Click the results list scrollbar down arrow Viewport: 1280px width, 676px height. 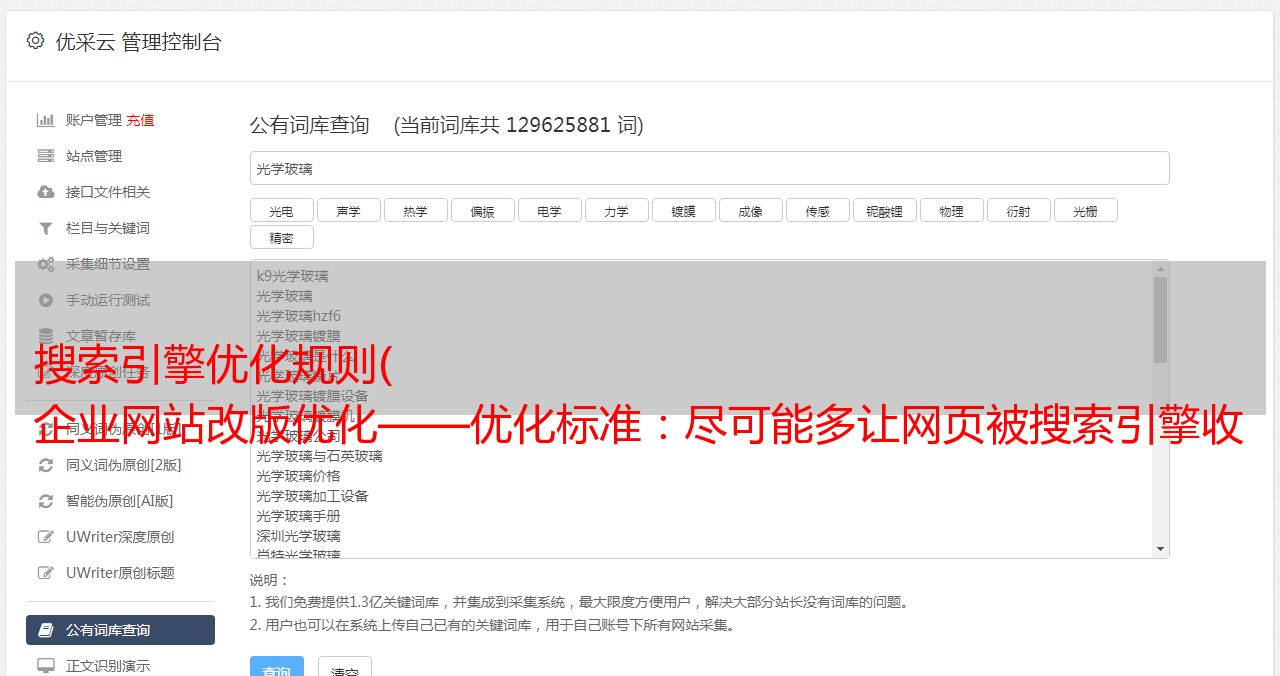1160,549
